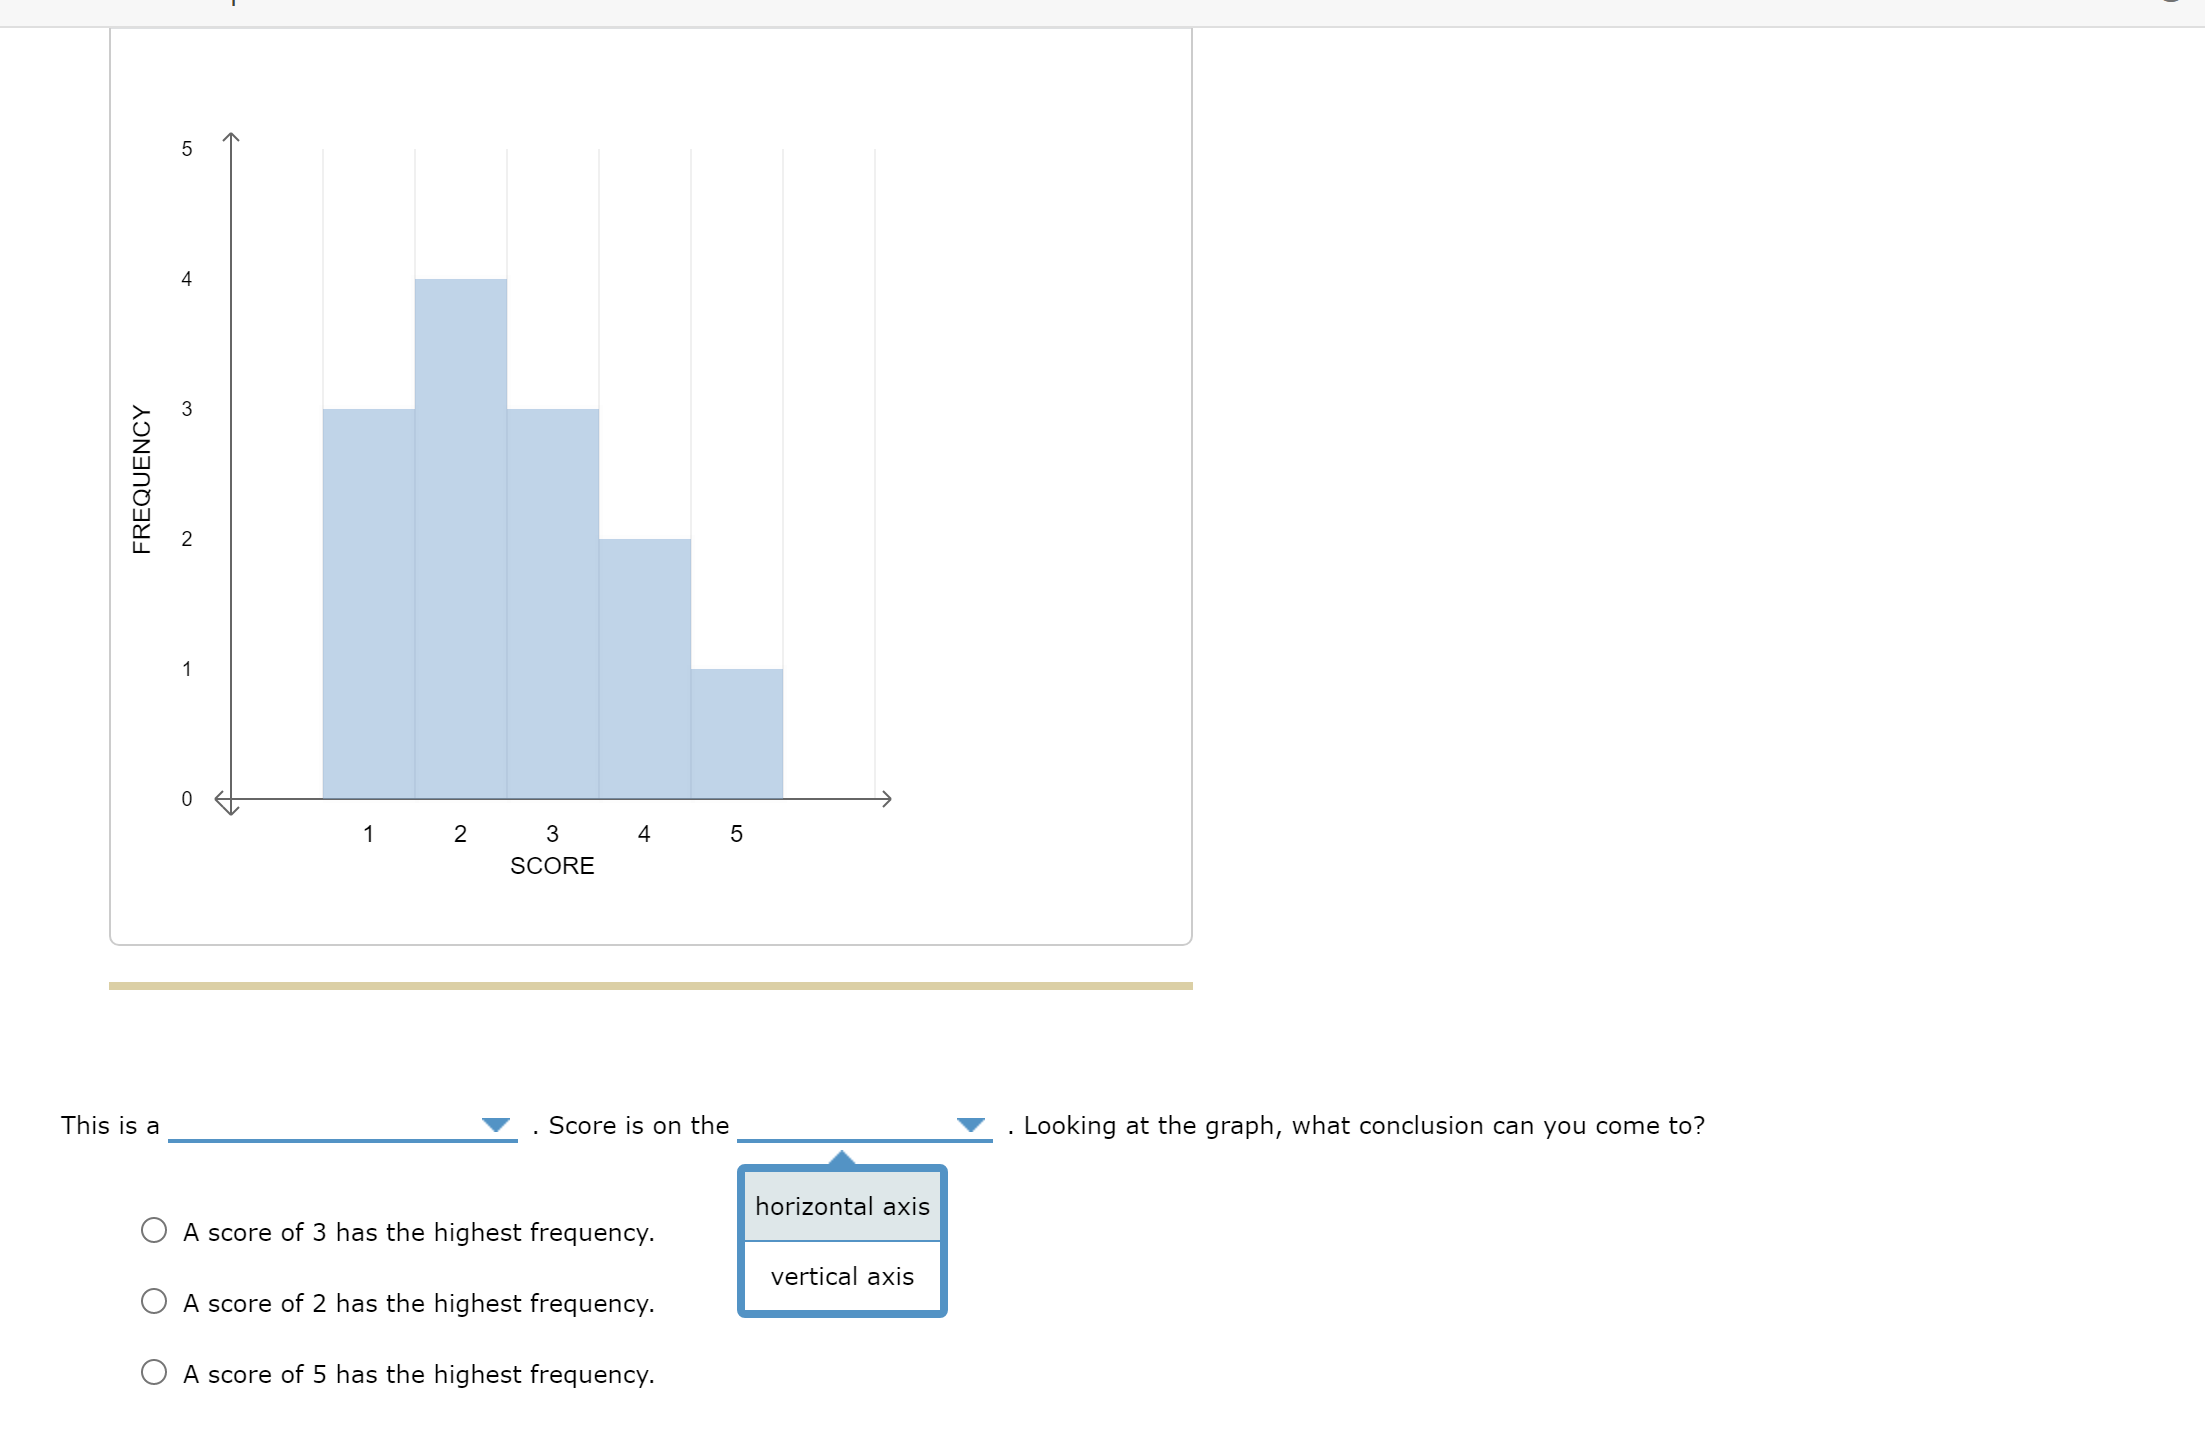Click the shortest bar, above score 5
Screen dimensions: 2205x1436
click(x=736, y=733)
